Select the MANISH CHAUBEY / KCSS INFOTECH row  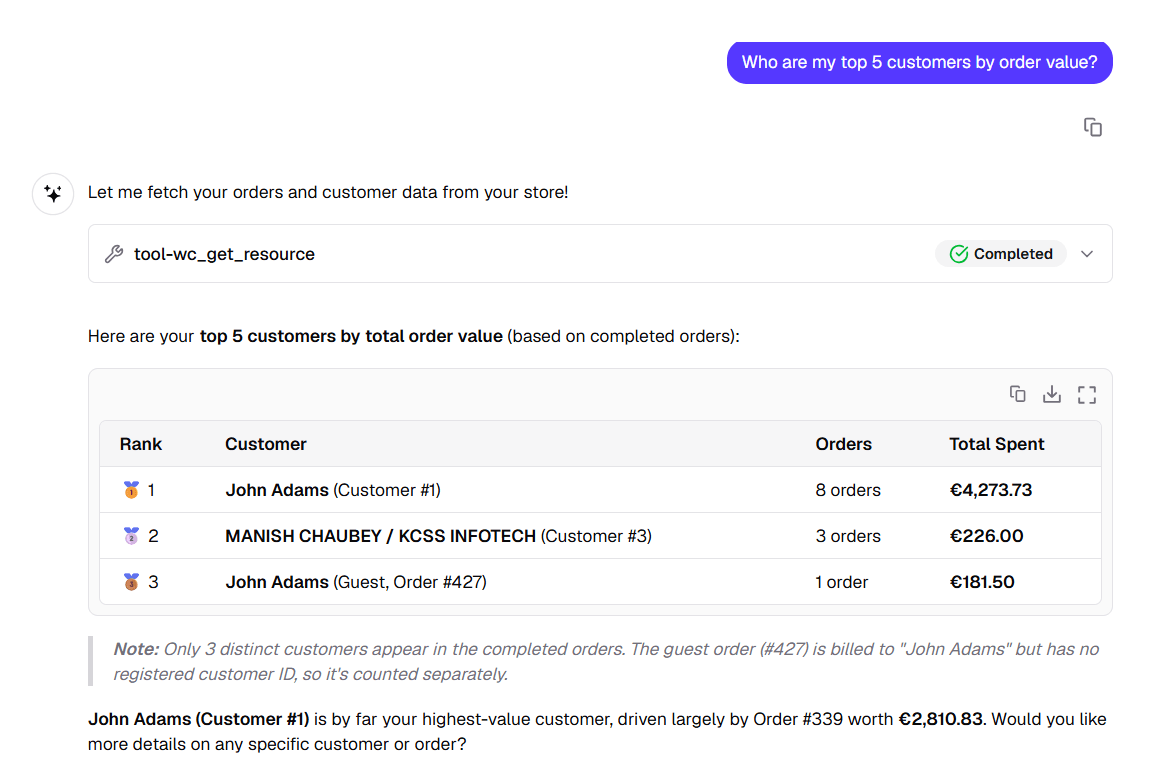tap(600, 536)
